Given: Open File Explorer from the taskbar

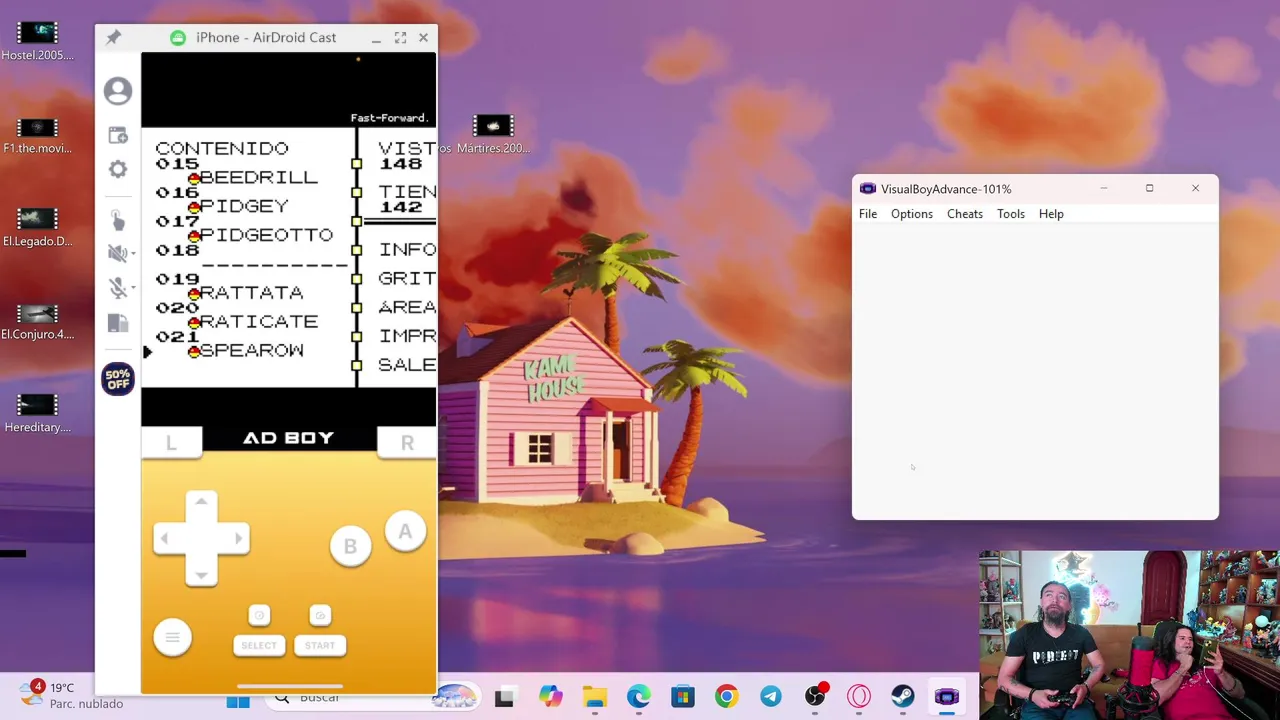Looking at the screenshot, I should 595,697.
